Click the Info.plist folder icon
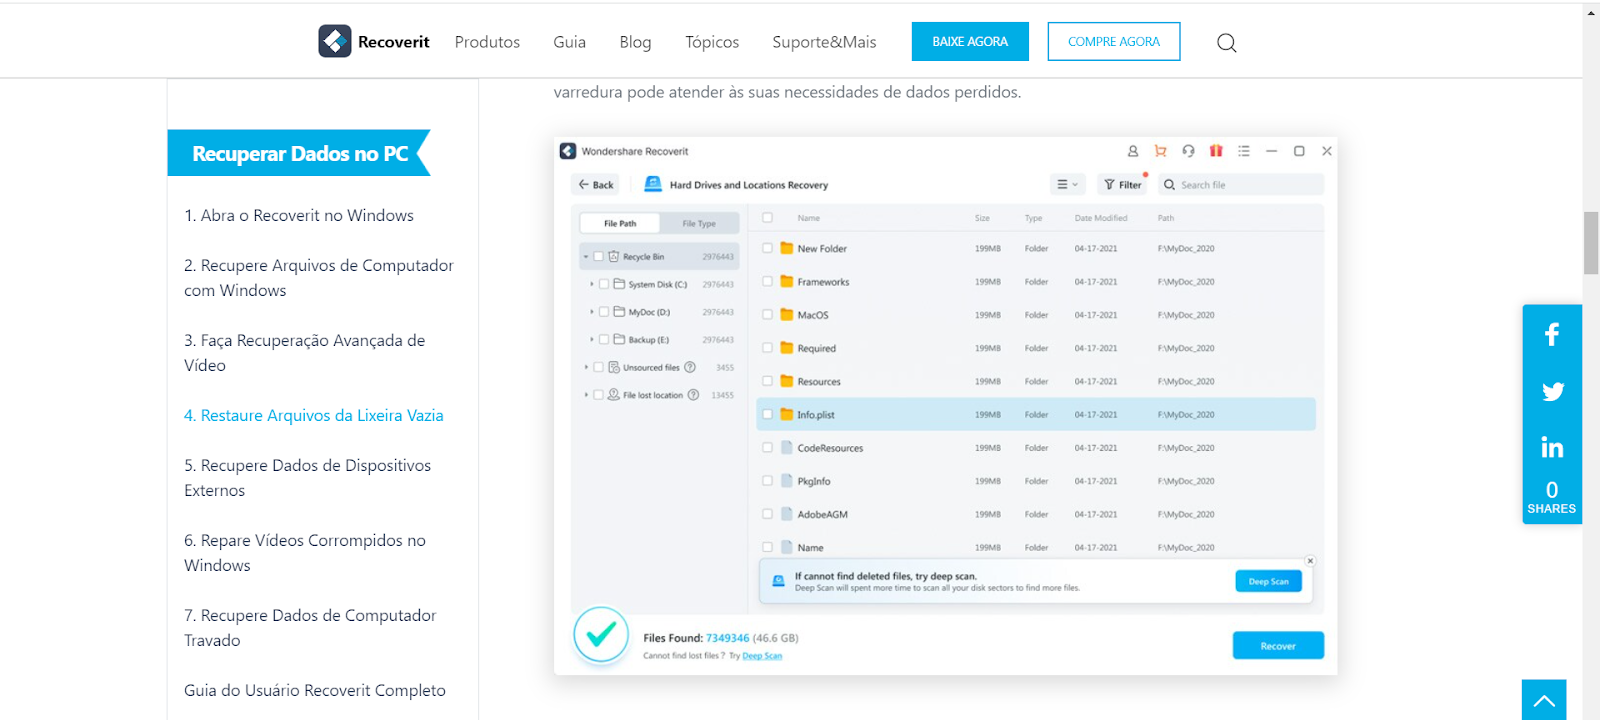The height and width of the screenshot is (720, 1600). point(787,414)
